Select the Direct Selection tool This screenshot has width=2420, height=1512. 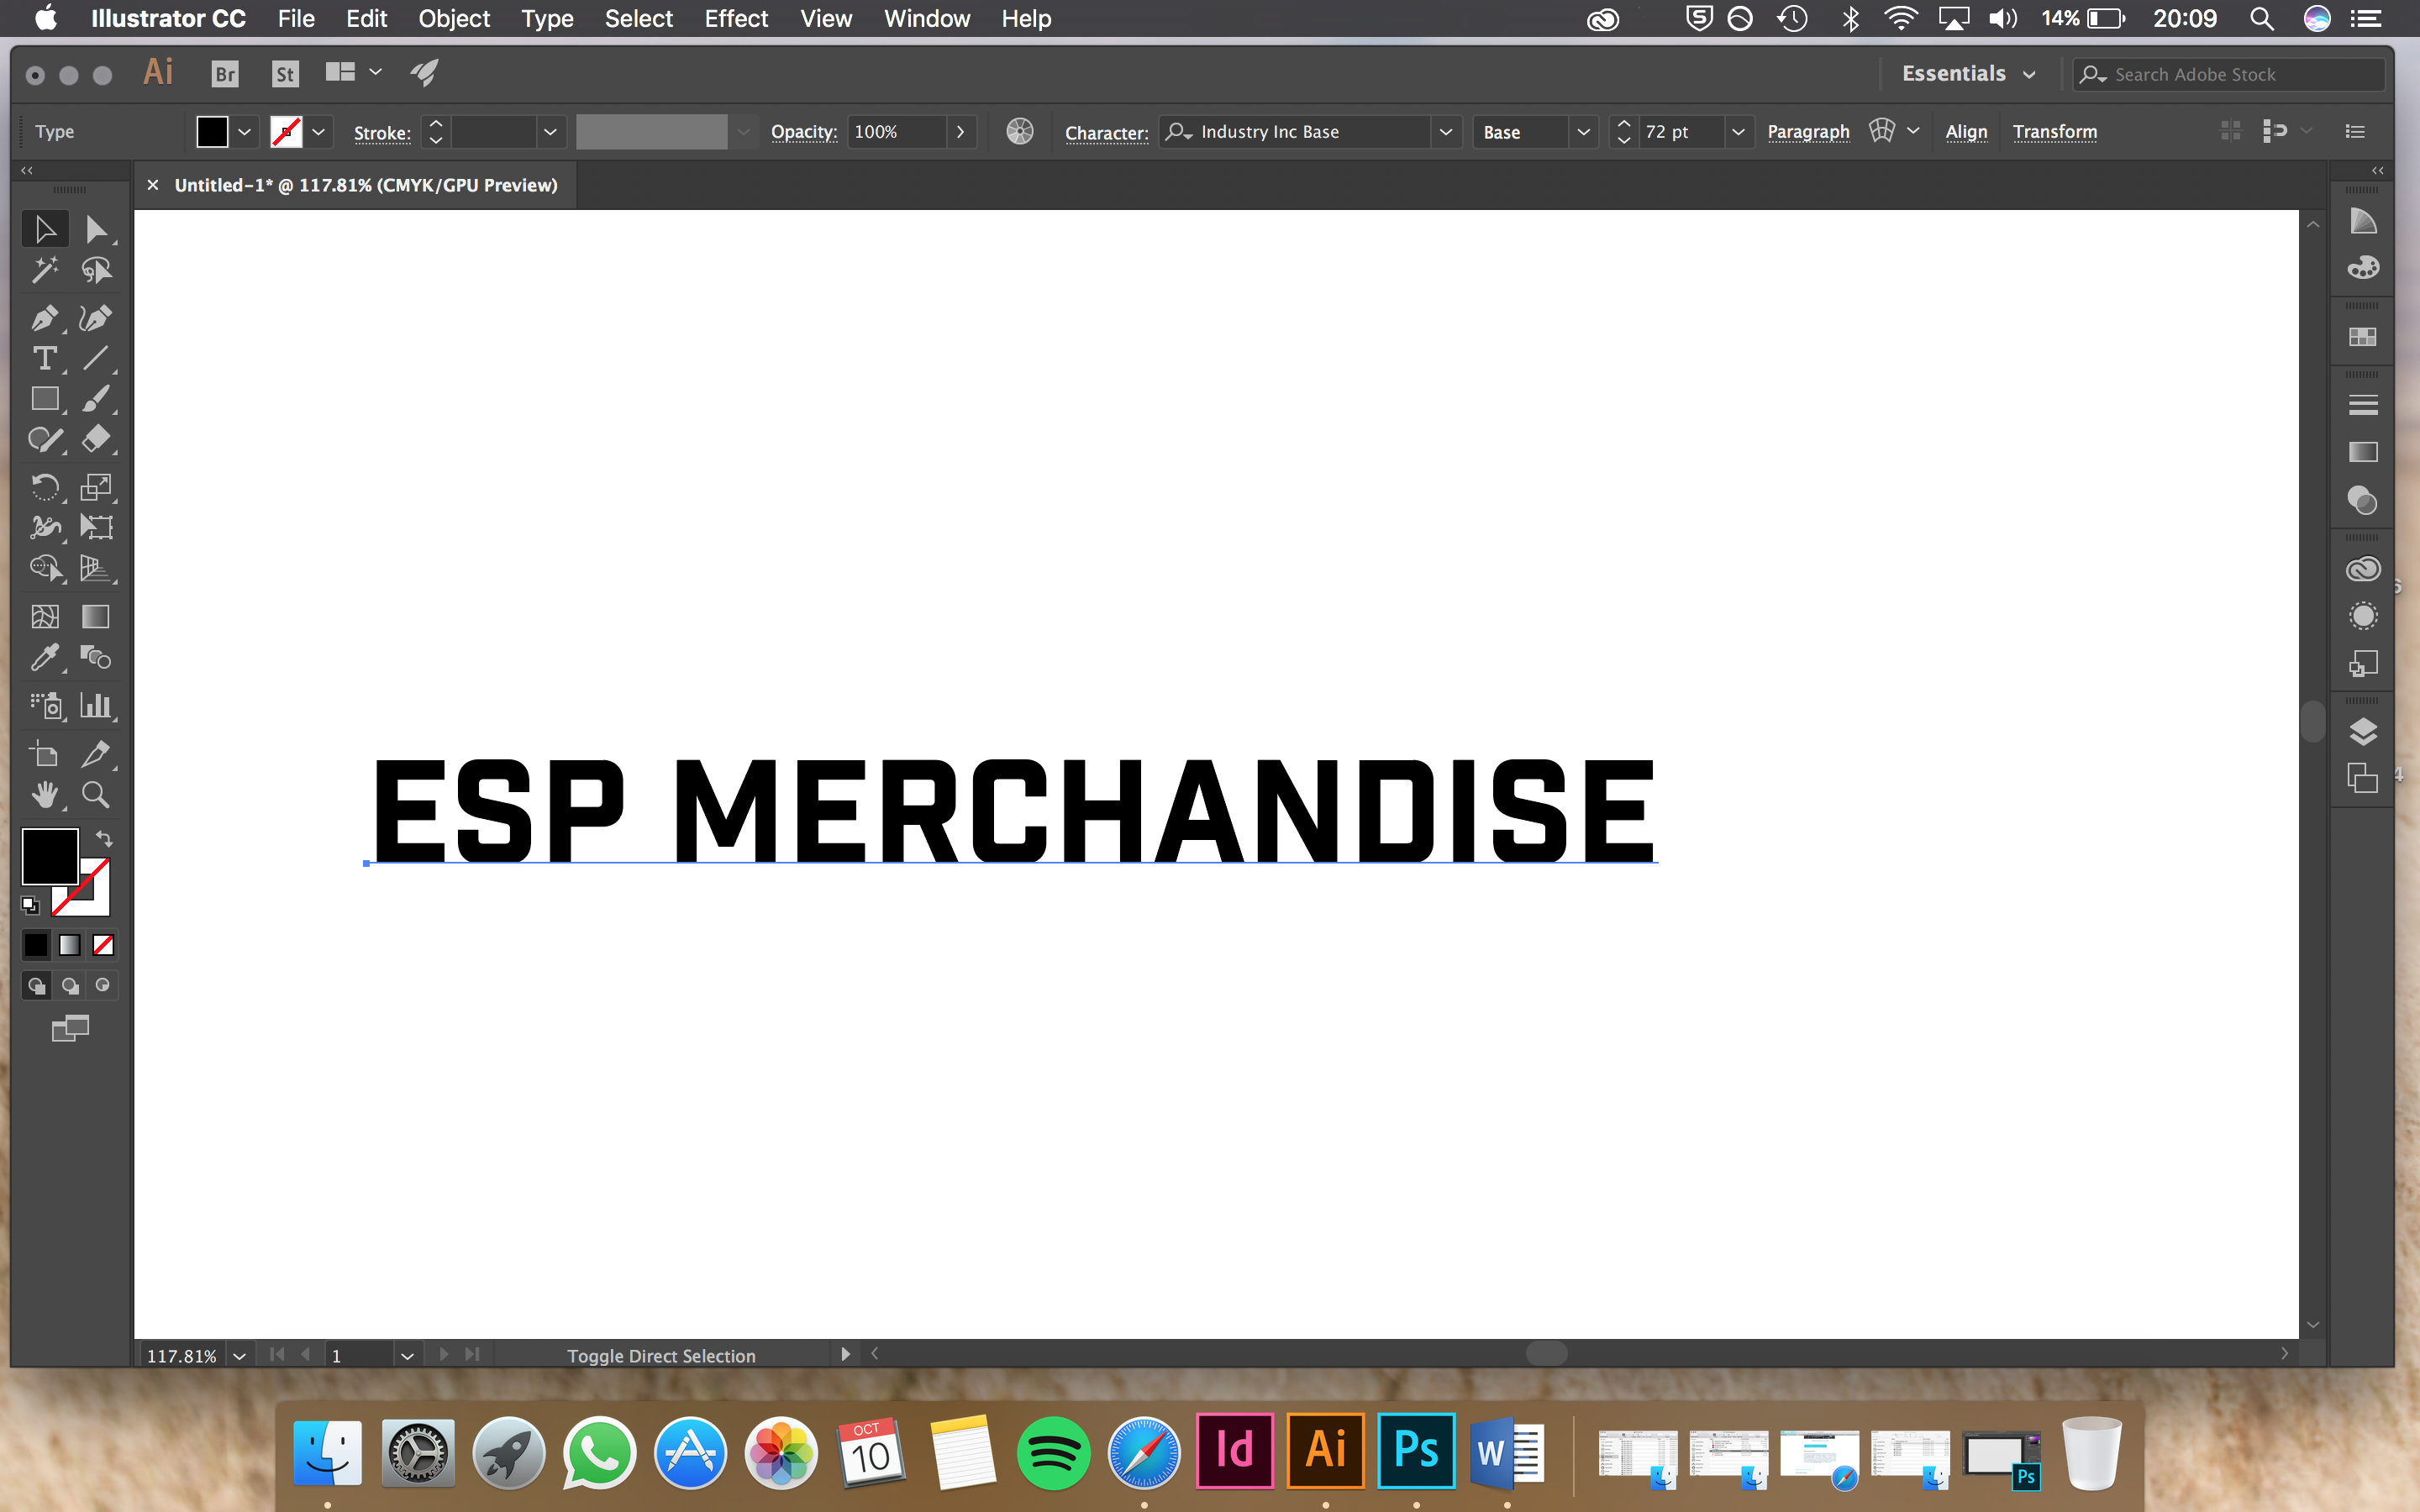96,229
